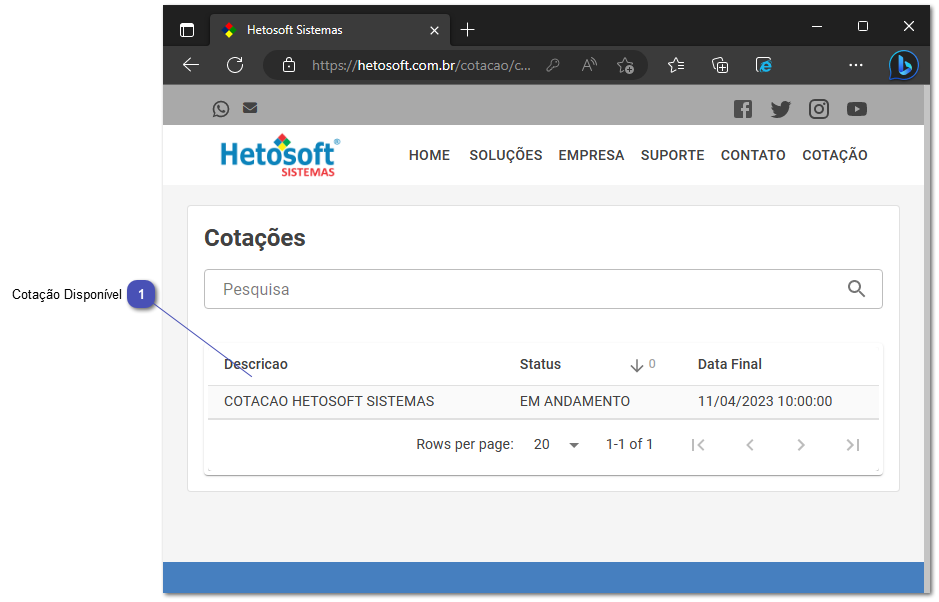Open Hetosoft's Twitter profile icon
The width and height of the screenshot is (939, 602).
(x=781, y=108)
